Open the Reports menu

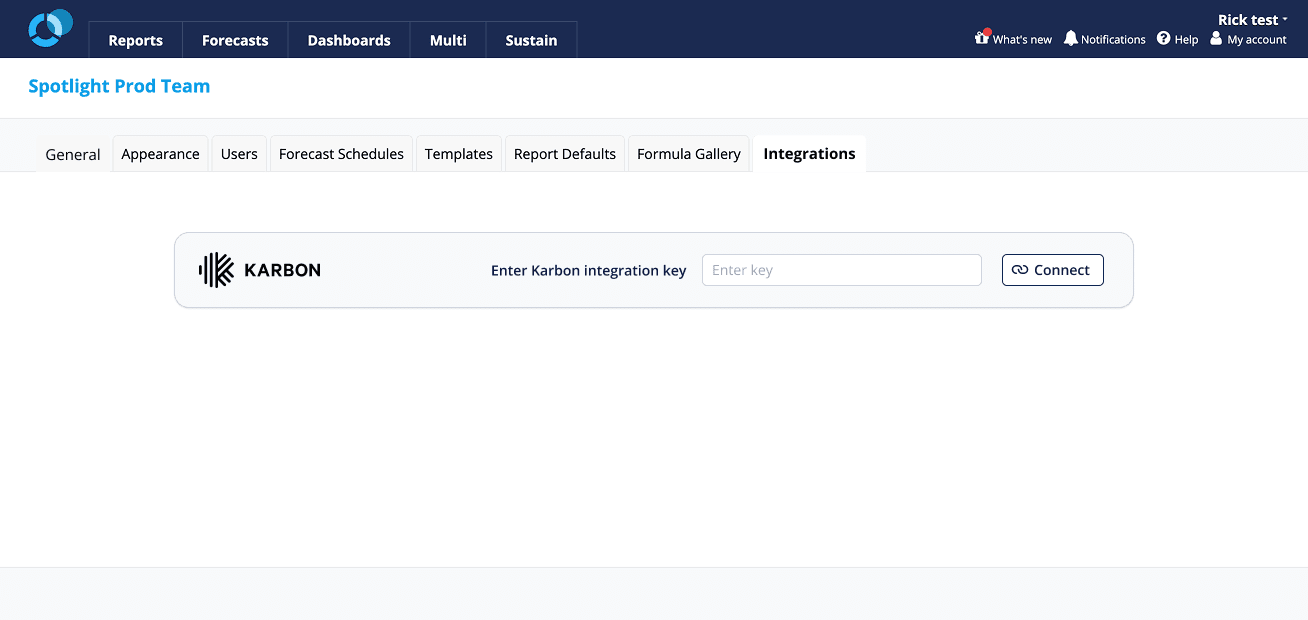point(136,40)
